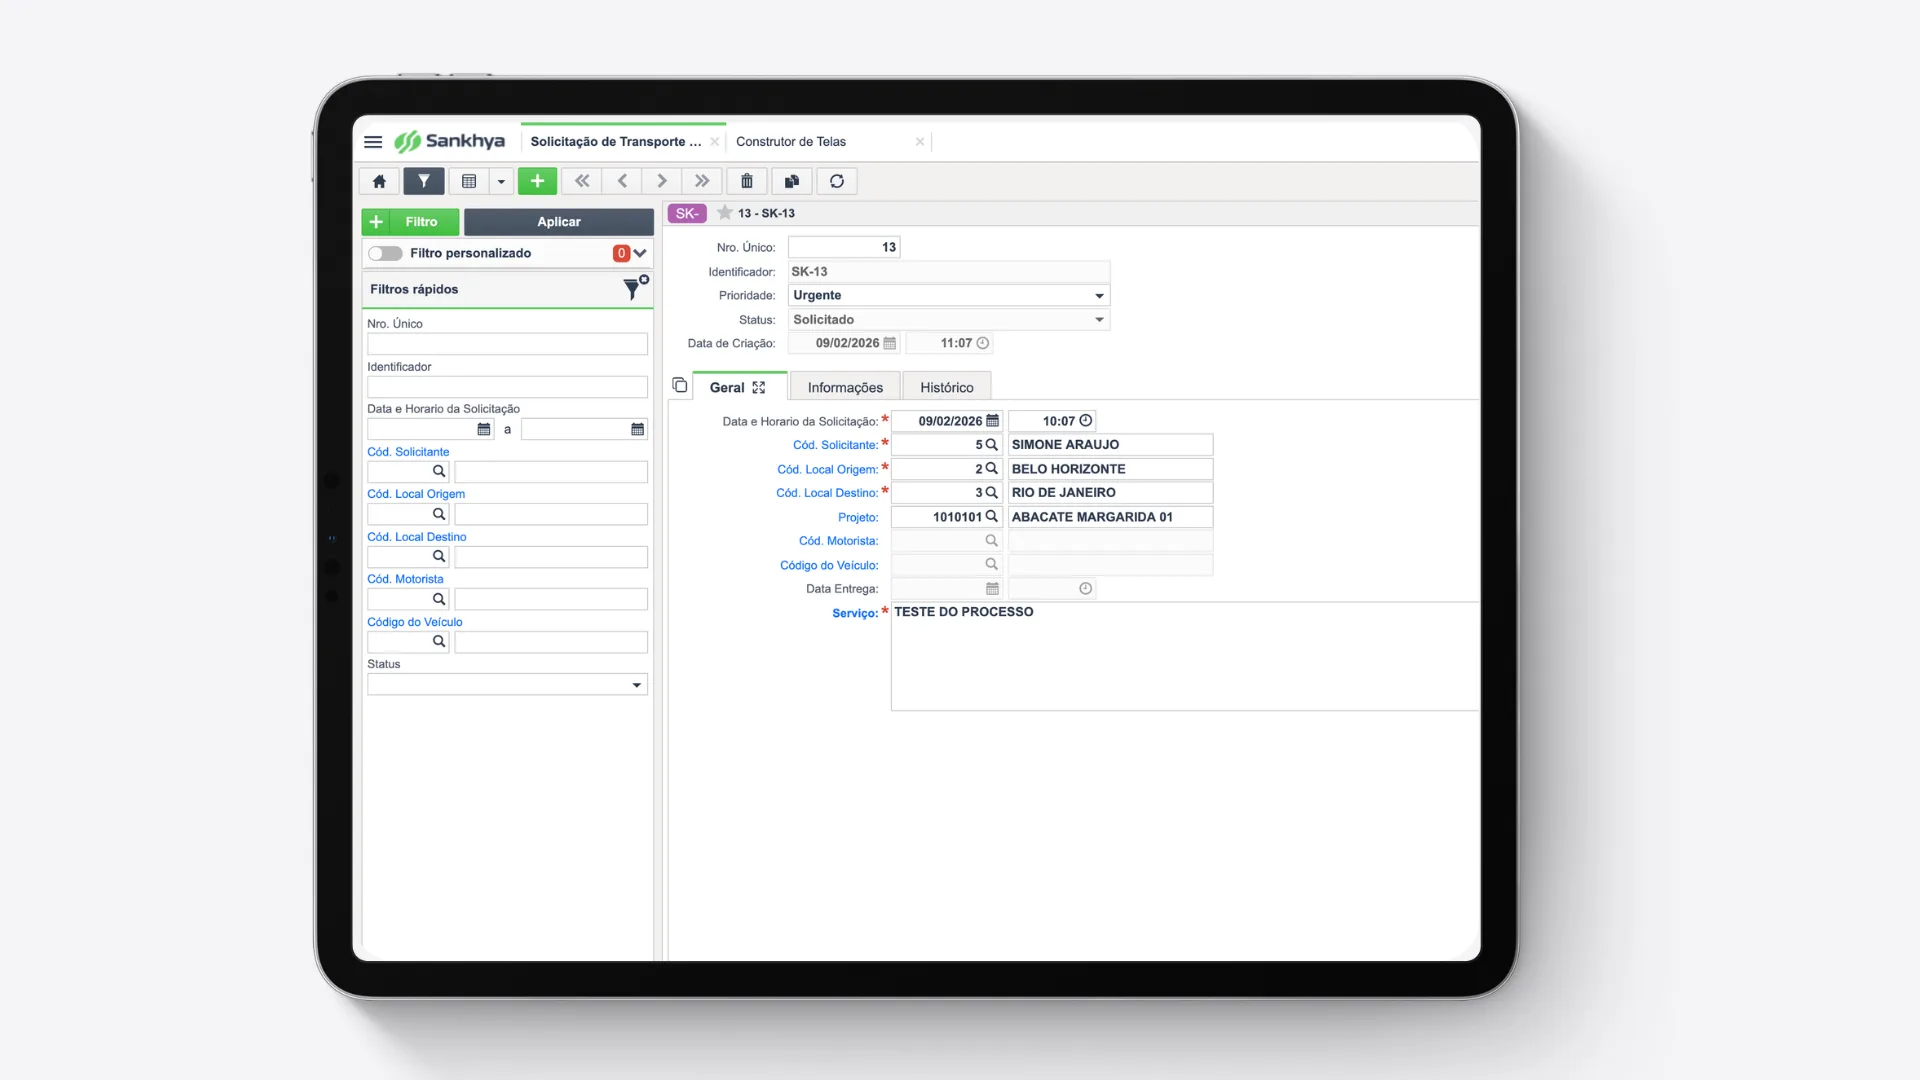Click the Identificador quick filter input
The image size is (1920, 1080).
508,387
